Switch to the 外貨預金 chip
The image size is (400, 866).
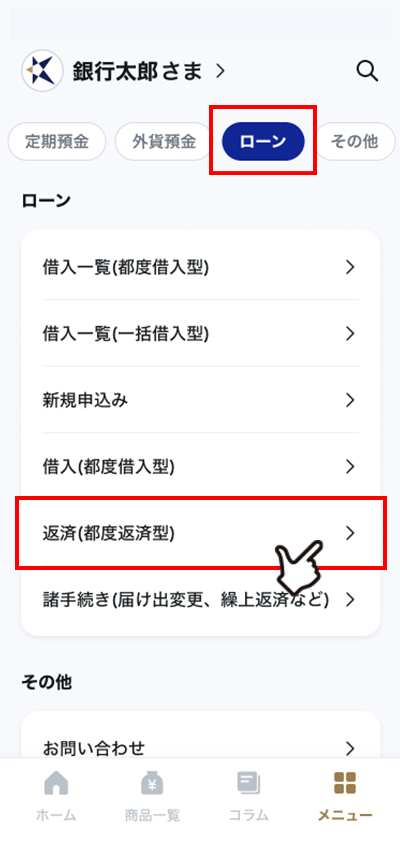click(x=164, y=142)
